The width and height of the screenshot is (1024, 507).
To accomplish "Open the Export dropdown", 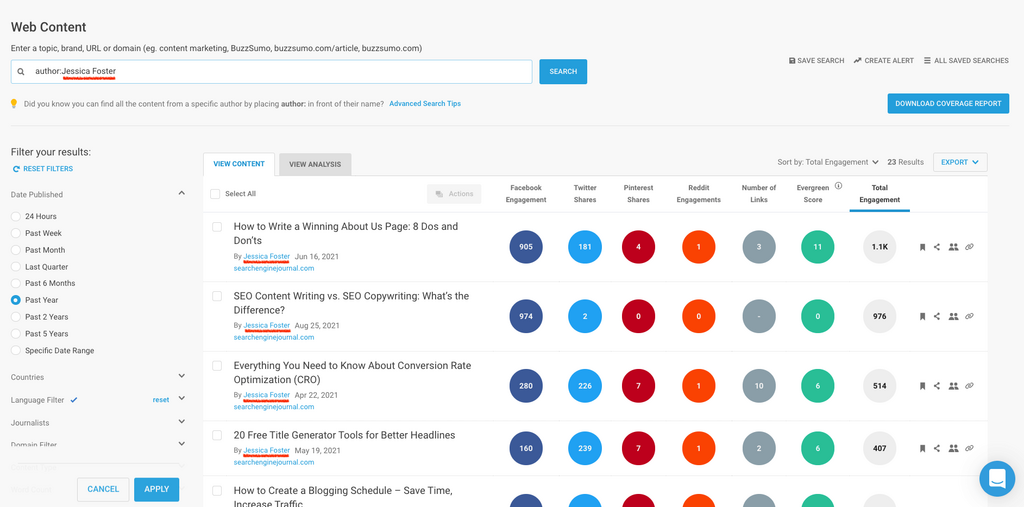I will pos(960,162).
